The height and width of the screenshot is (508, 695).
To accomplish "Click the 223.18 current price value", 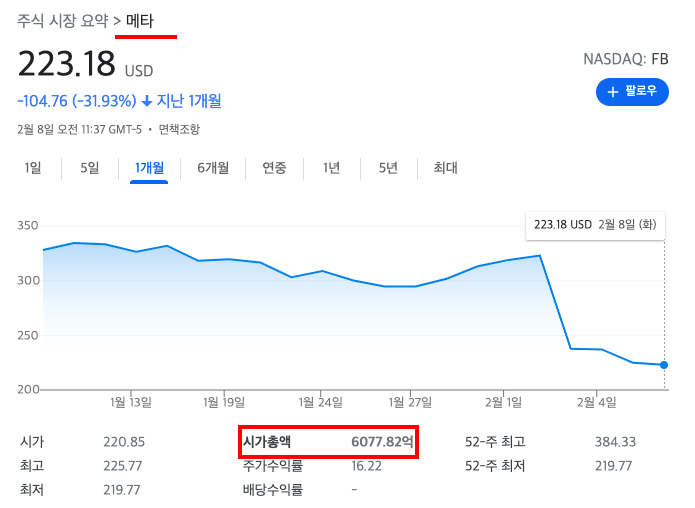I will pyautogui.click(x=66, y=63).
